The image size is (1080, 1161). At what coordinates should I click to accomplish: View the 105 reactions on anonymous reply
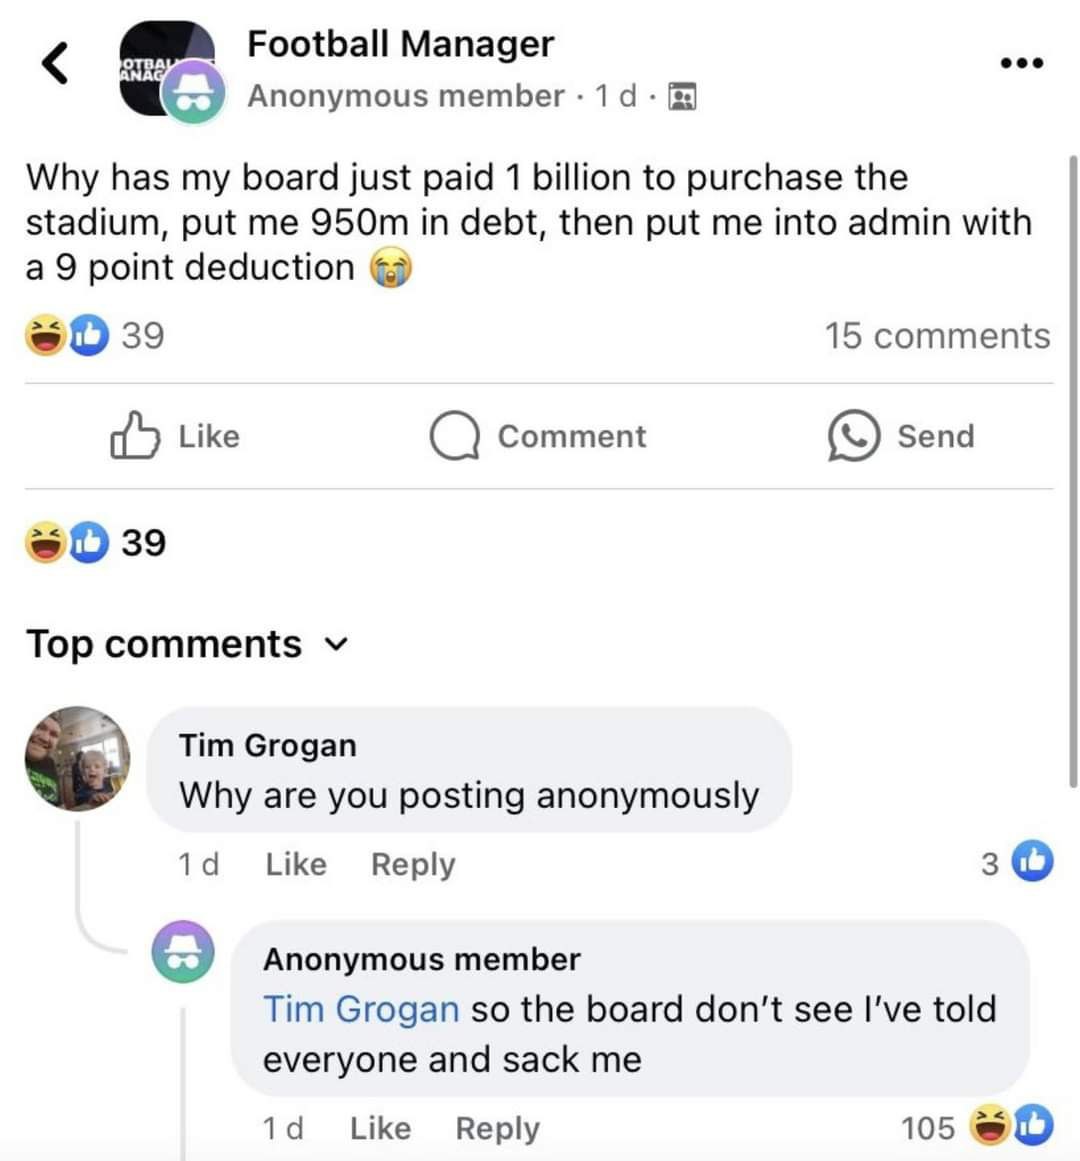tap(976, 1127)
